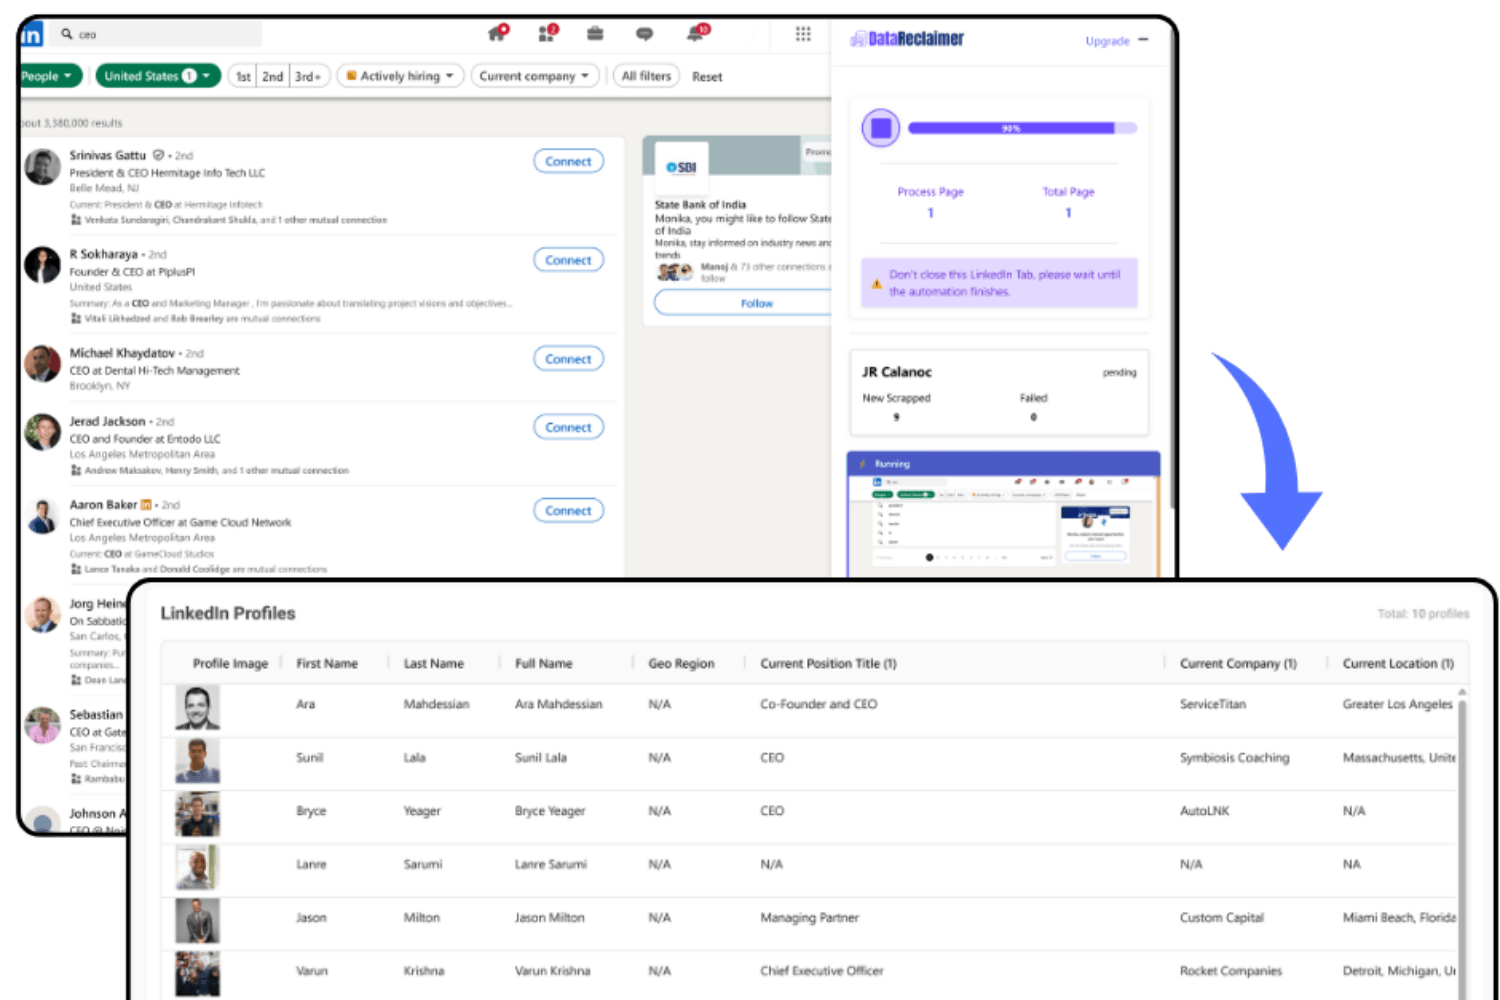Toggle the 1st connections filter
Viewport: 1500px width, 1000px height.
click(243, 76)
